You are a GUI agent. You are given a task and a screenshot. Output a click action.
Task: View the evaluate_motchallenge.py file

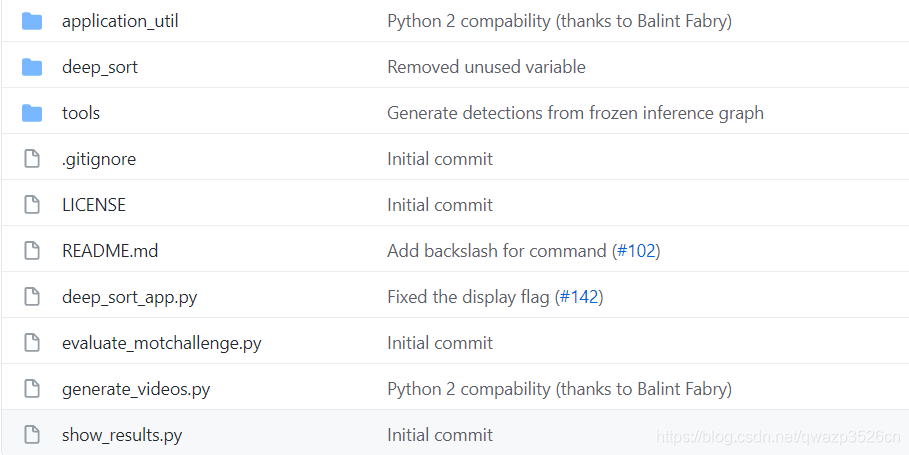(x=162, y=343)
